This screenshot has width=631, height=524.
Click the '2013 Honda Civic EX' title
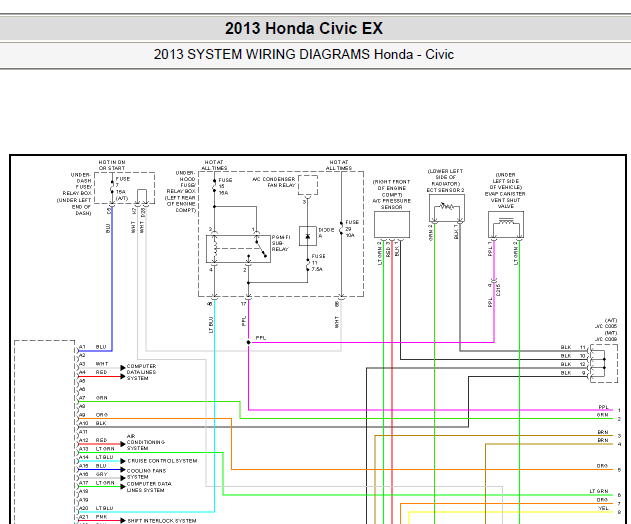pos(303,28)
